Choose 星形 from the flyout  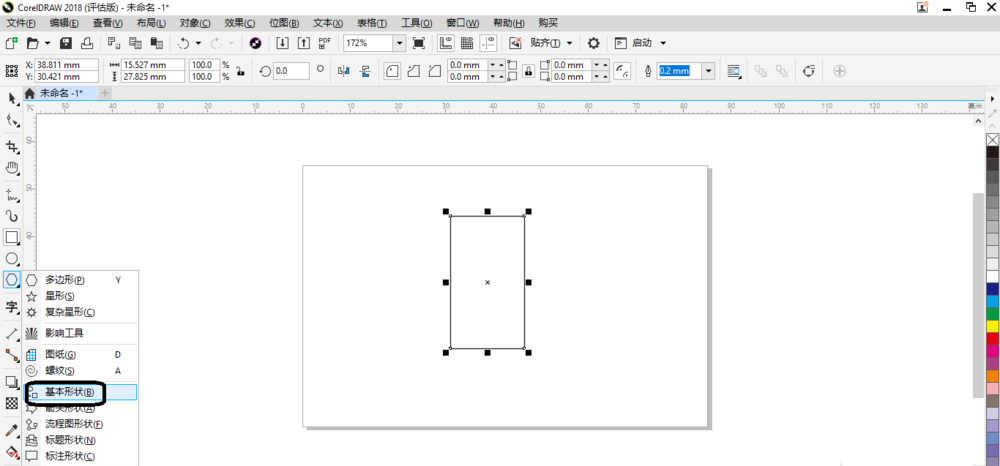point(59,296)
